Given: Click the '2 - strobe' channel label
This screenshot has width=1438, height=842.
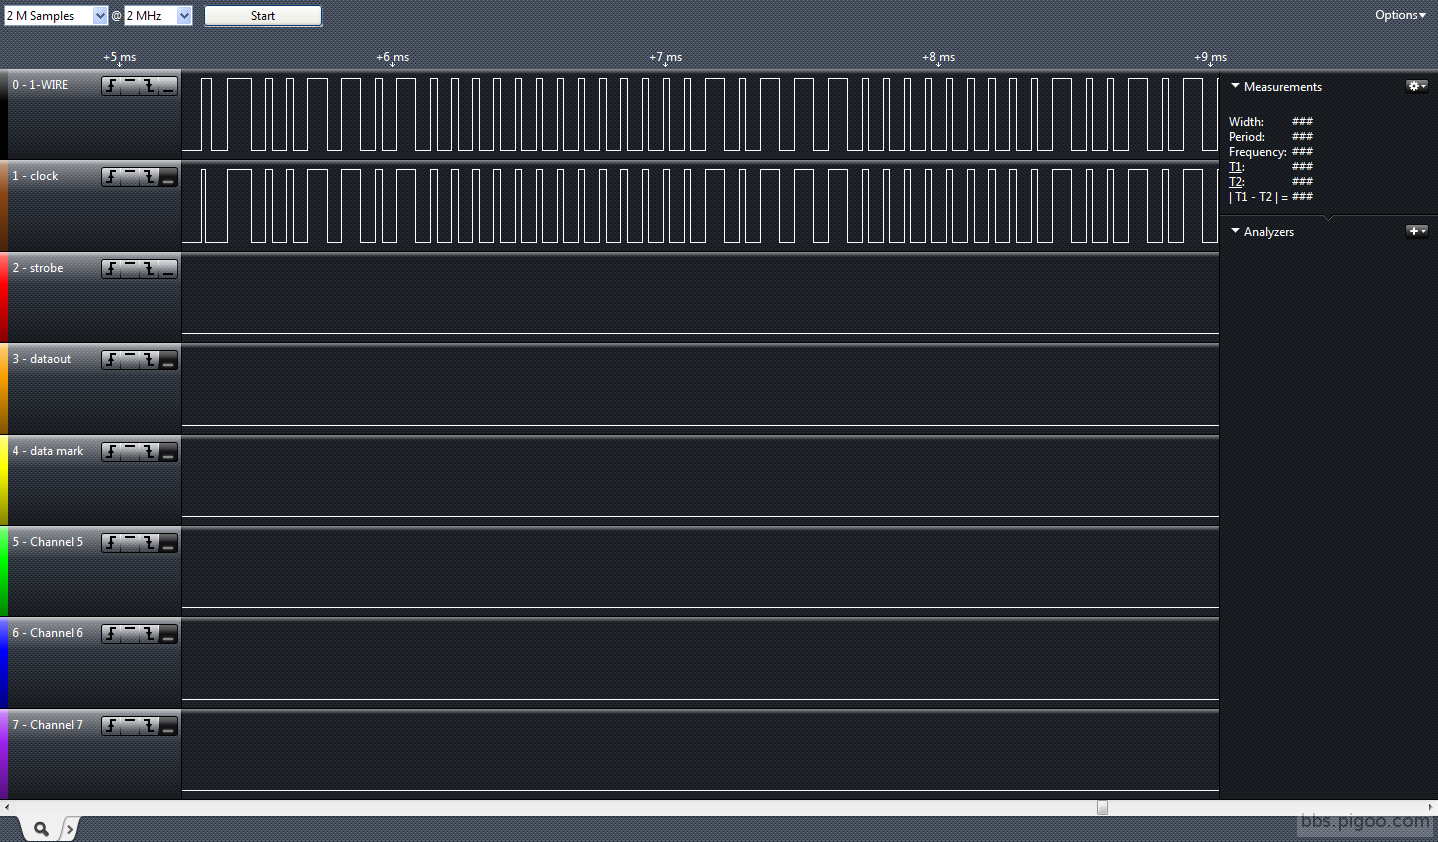Looking at the screenshot, I should pos(37,268).
